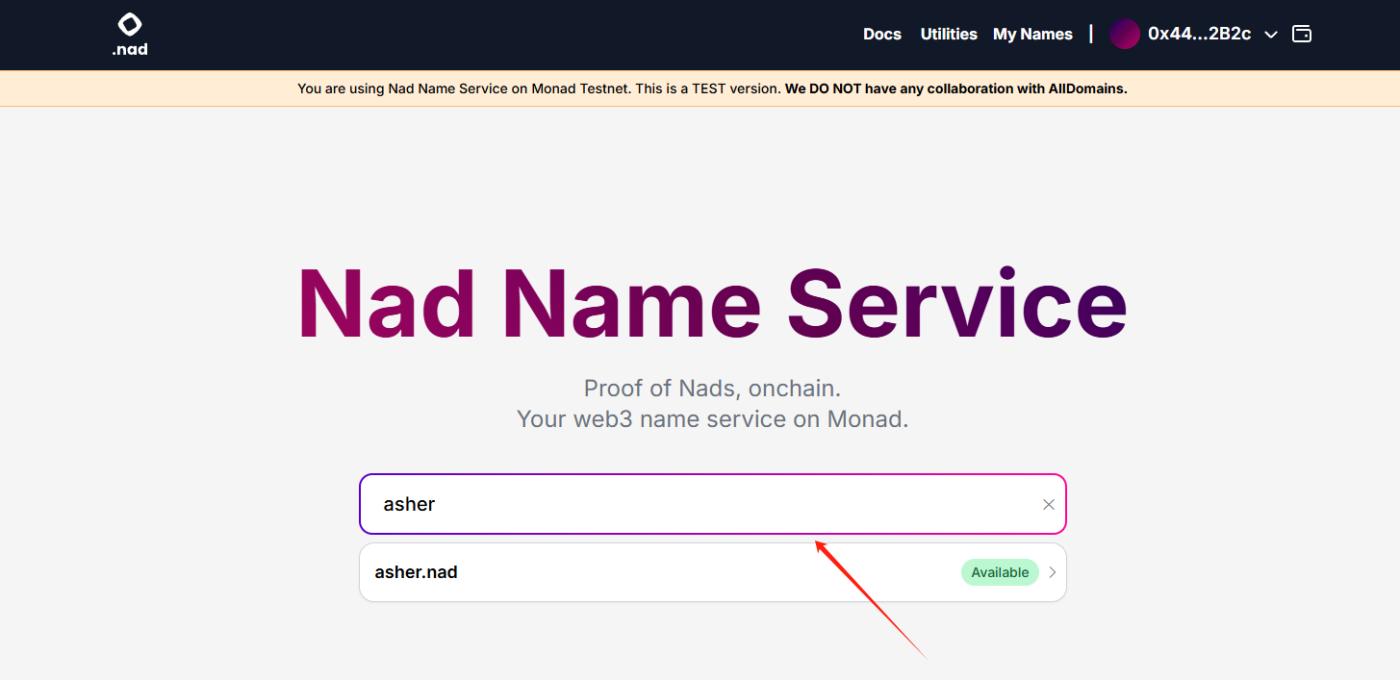
Task: Click the wallet icon in the header
Action: pyautogui.click(x=1301, y=34)
